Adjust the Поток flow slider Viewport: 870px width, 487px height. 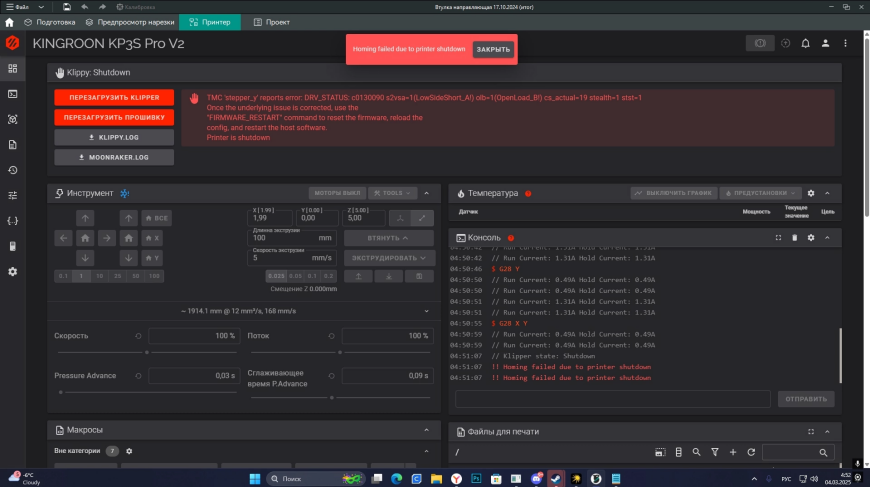click(x=340, y=352)
